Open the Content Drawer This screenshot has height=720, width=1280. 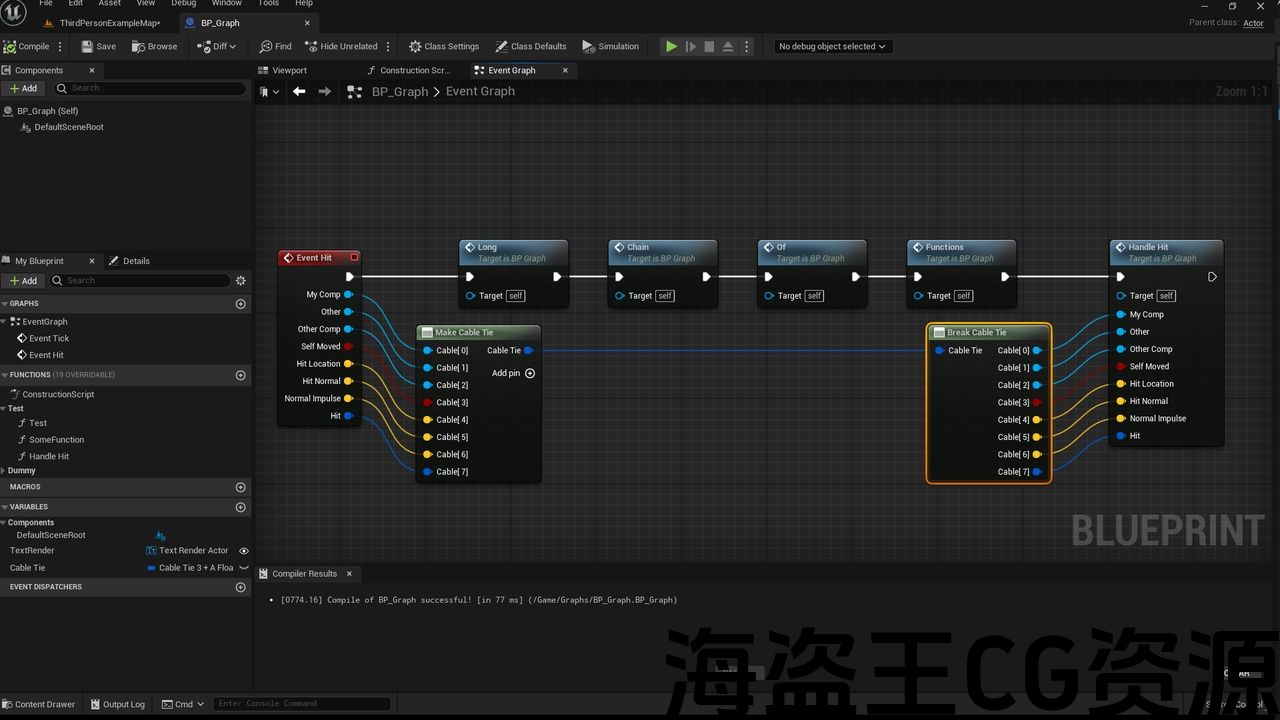point(38,704)
